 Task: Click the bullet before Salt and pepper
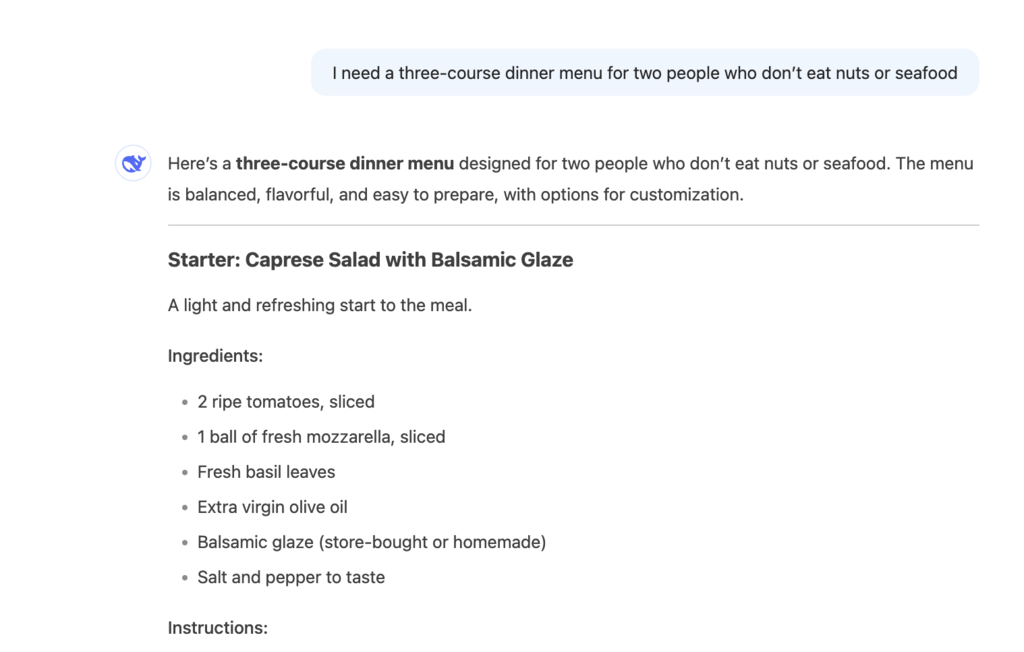(x=185, y=578)
